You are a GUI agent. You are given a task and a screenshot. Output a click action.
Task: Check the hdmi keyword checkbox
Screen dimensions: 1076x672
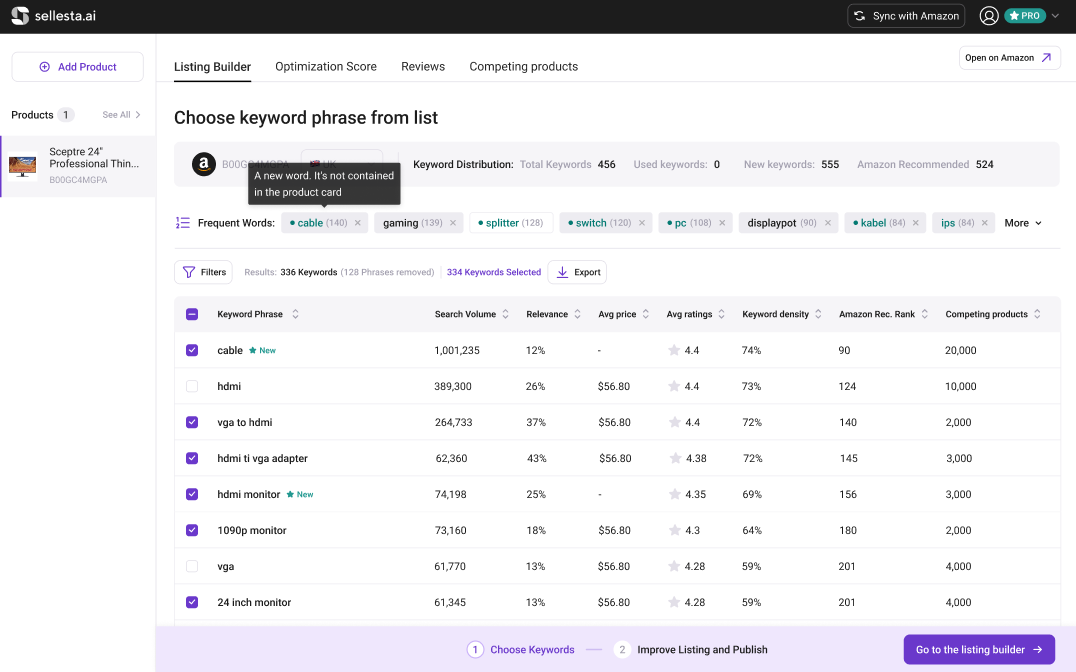coord(192,387)
